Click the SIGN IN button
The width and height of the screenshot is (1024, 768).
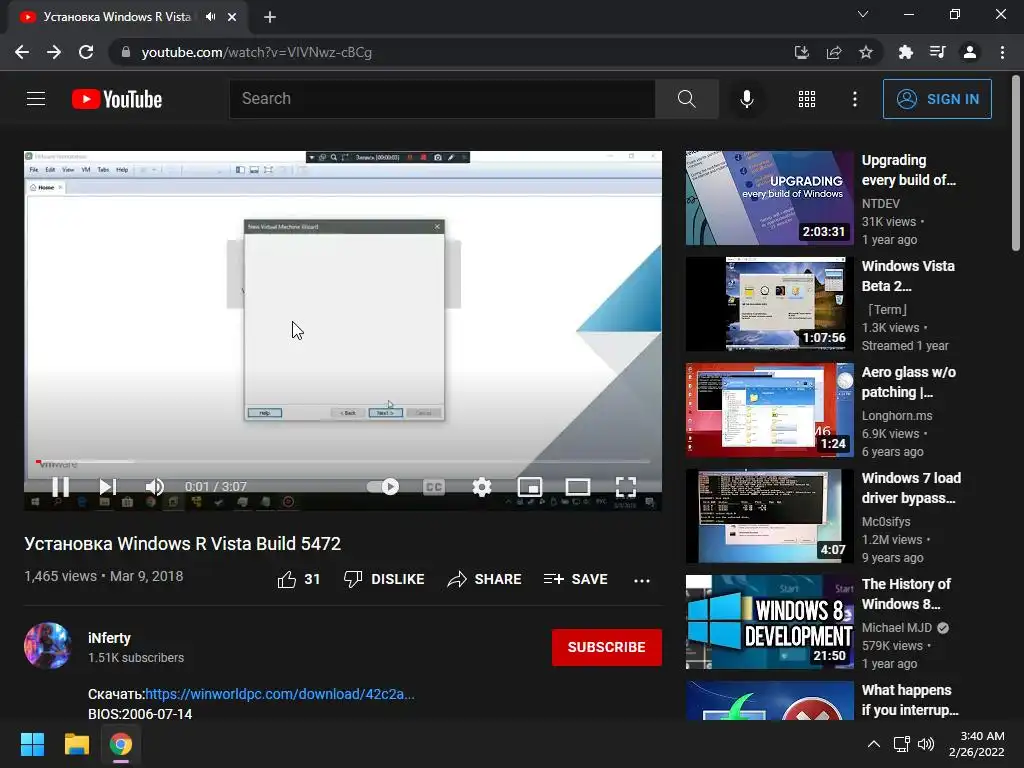[x=937, y=99]
